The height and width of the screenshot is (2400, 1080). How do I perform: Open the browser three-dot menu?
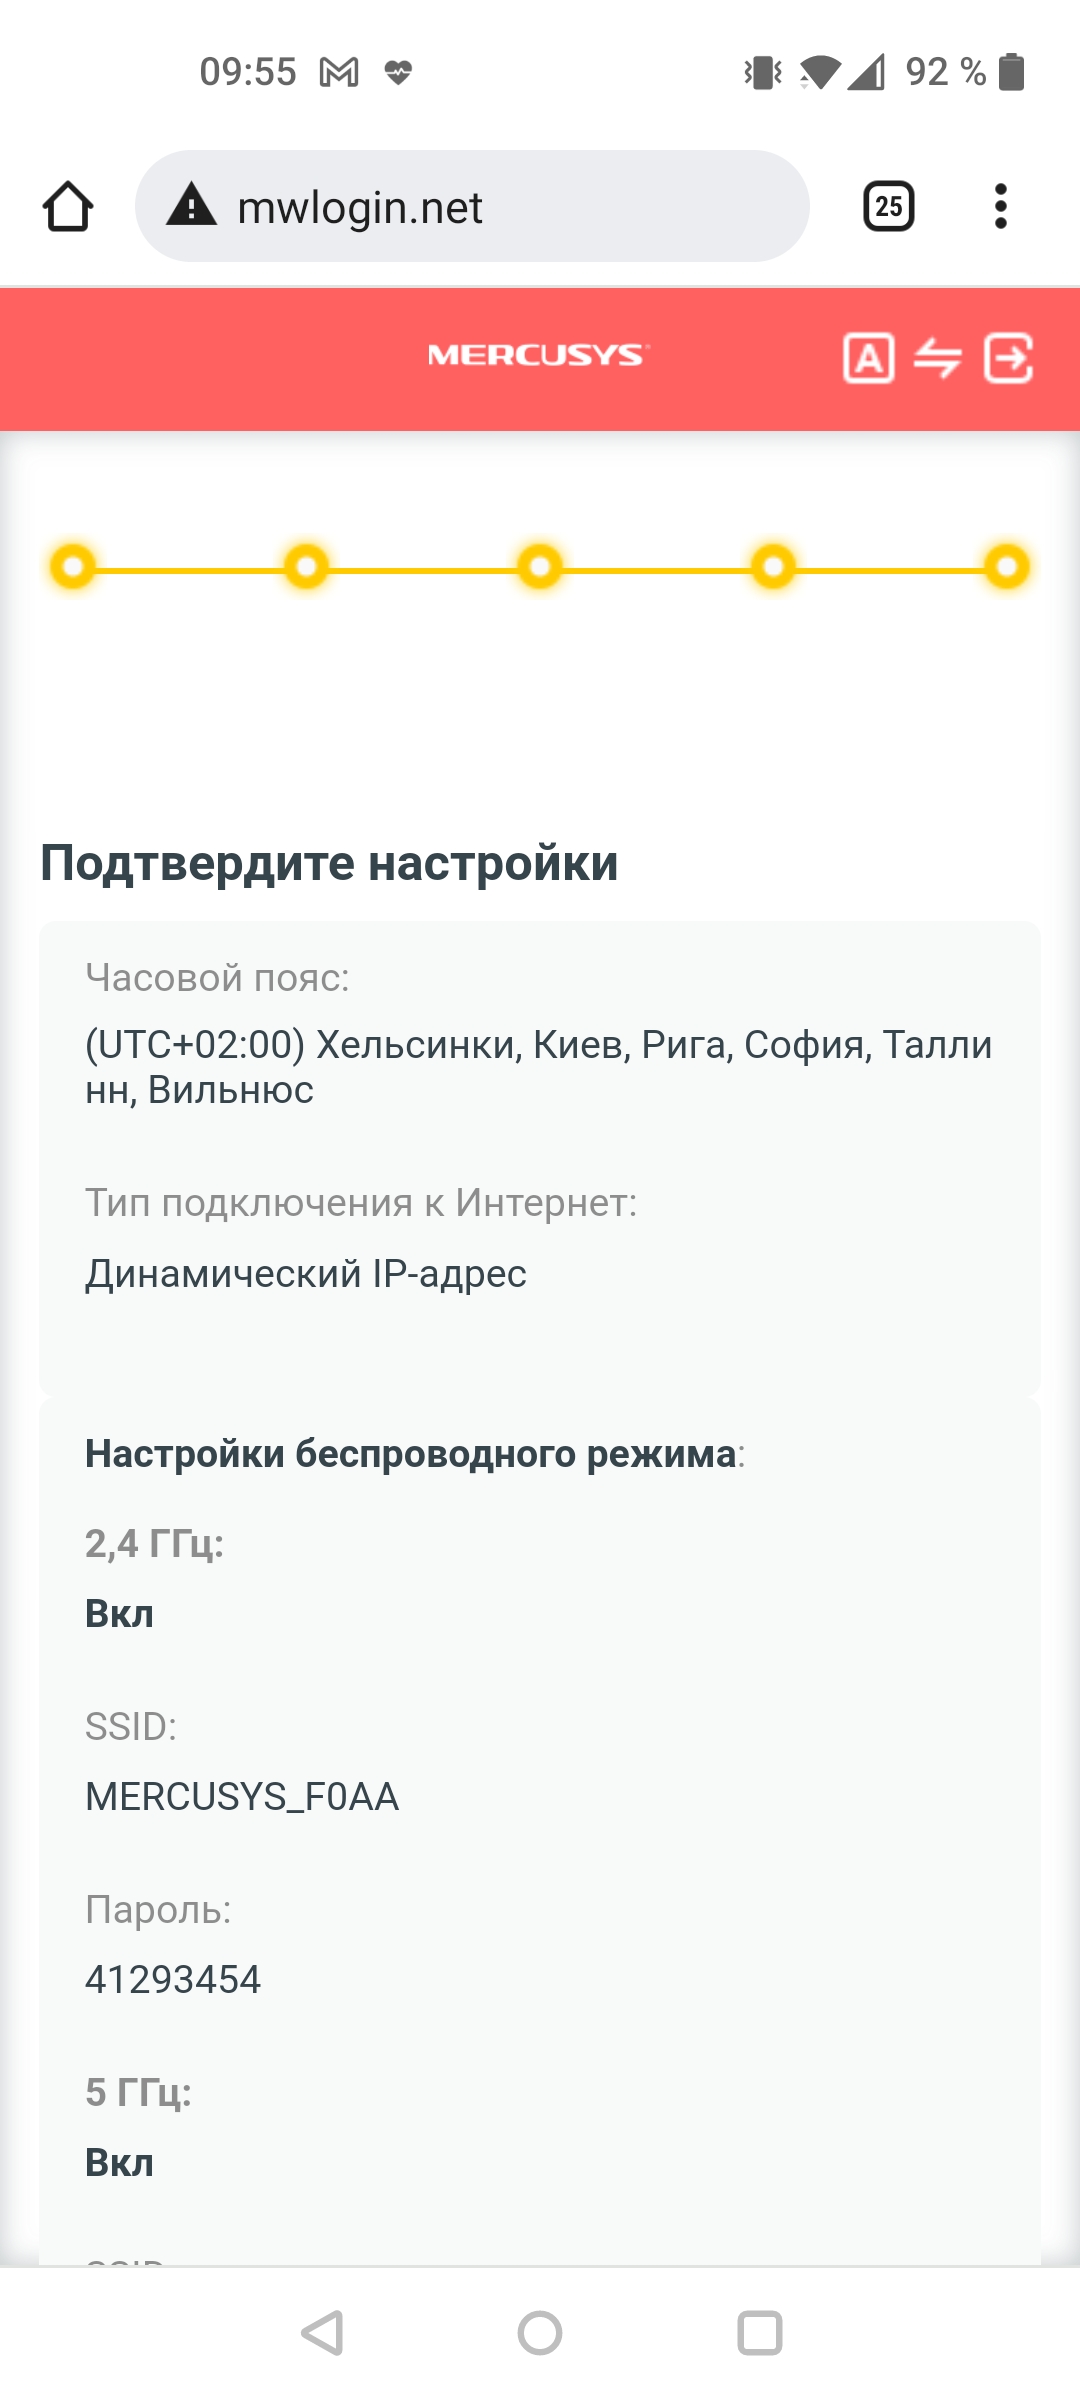tap(1000, 207)
